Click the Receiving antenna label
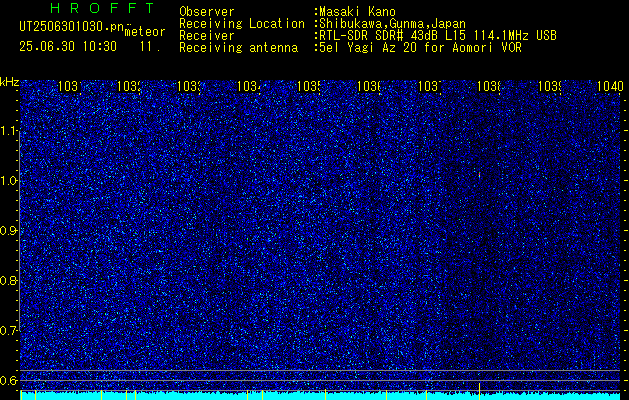The height and width of the screenshot is (400, 629). tap(239, 48)
